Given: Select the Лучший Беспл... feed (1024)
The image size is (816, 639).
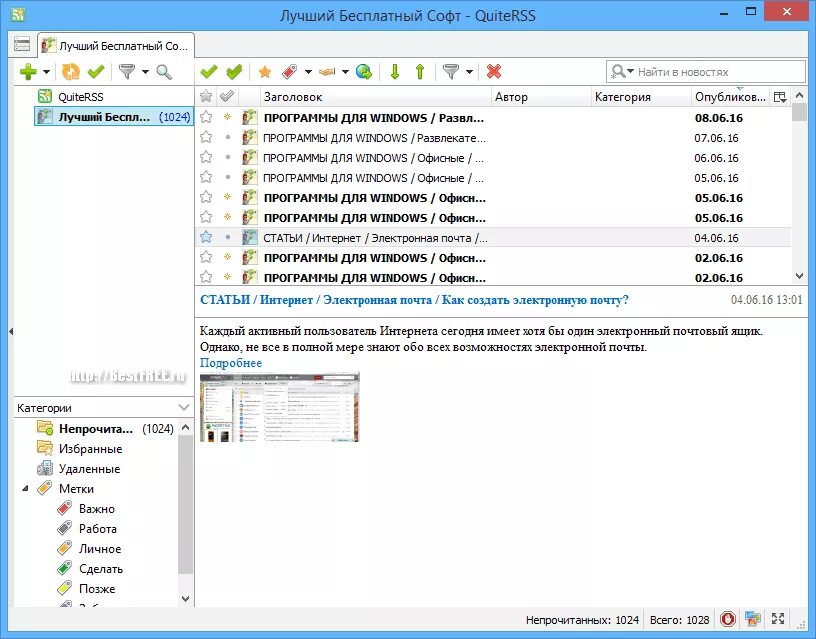Looking at the screenshot, I should (114, 117).
